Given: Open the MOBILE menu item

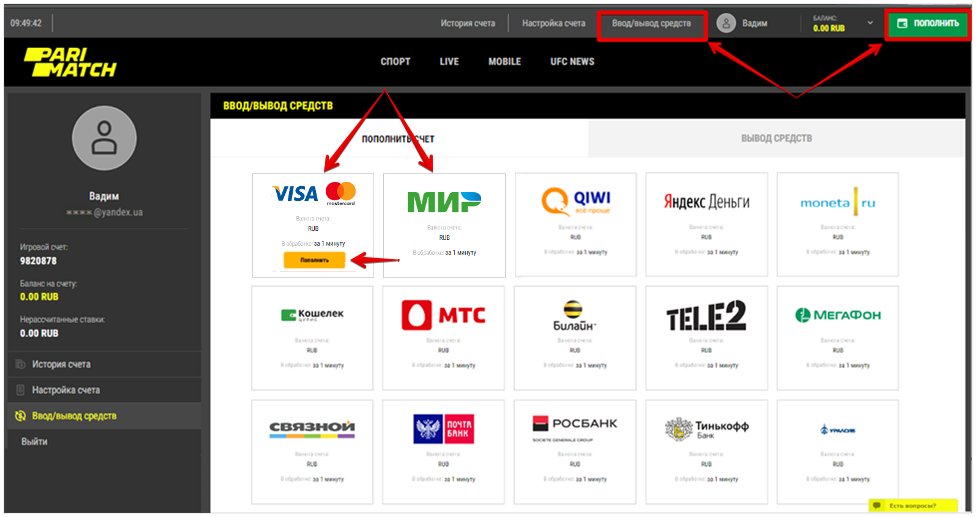Looking at the screenshot, I should click(505, 62).
